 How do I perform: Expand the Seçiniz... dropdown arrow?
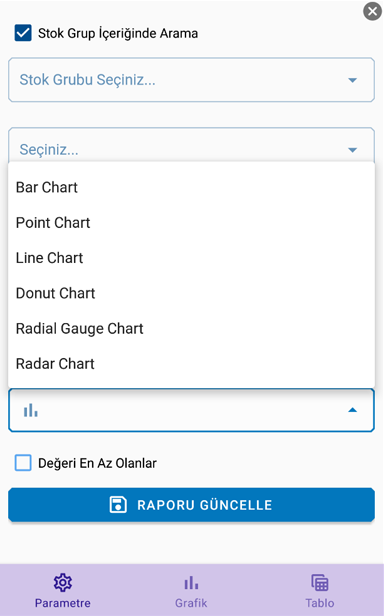(x=353, y=150)
